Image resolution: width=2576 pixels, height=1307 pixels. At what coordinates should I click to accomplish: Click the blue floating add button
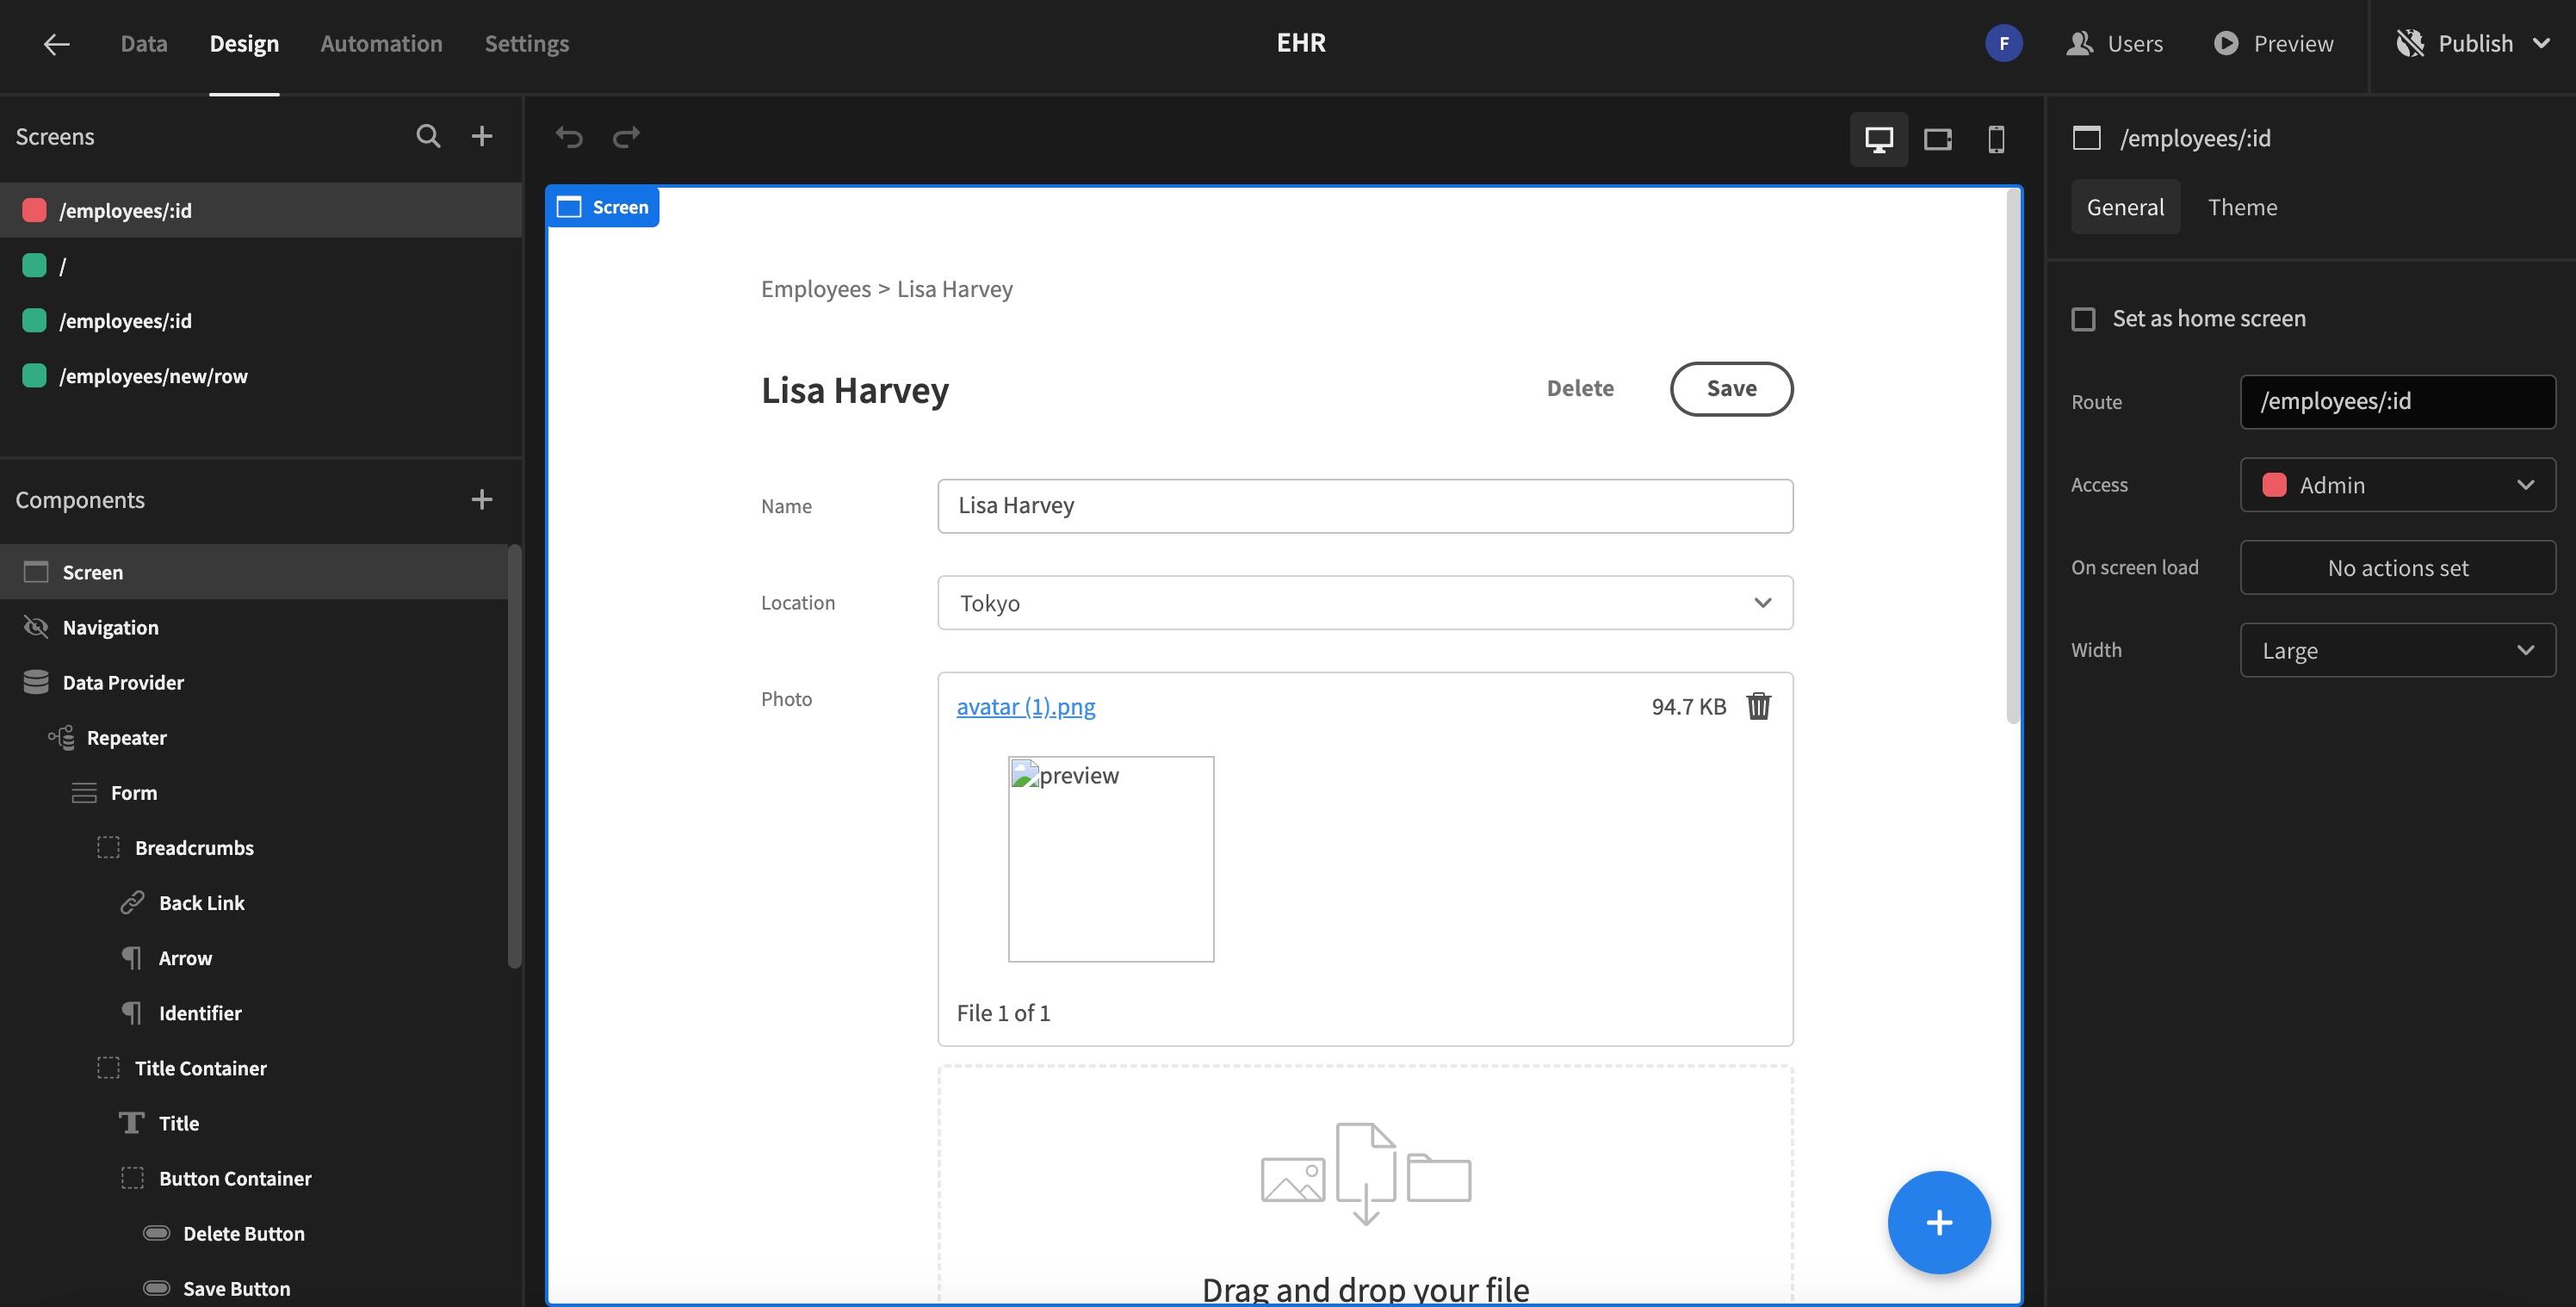[1938, 1222]
